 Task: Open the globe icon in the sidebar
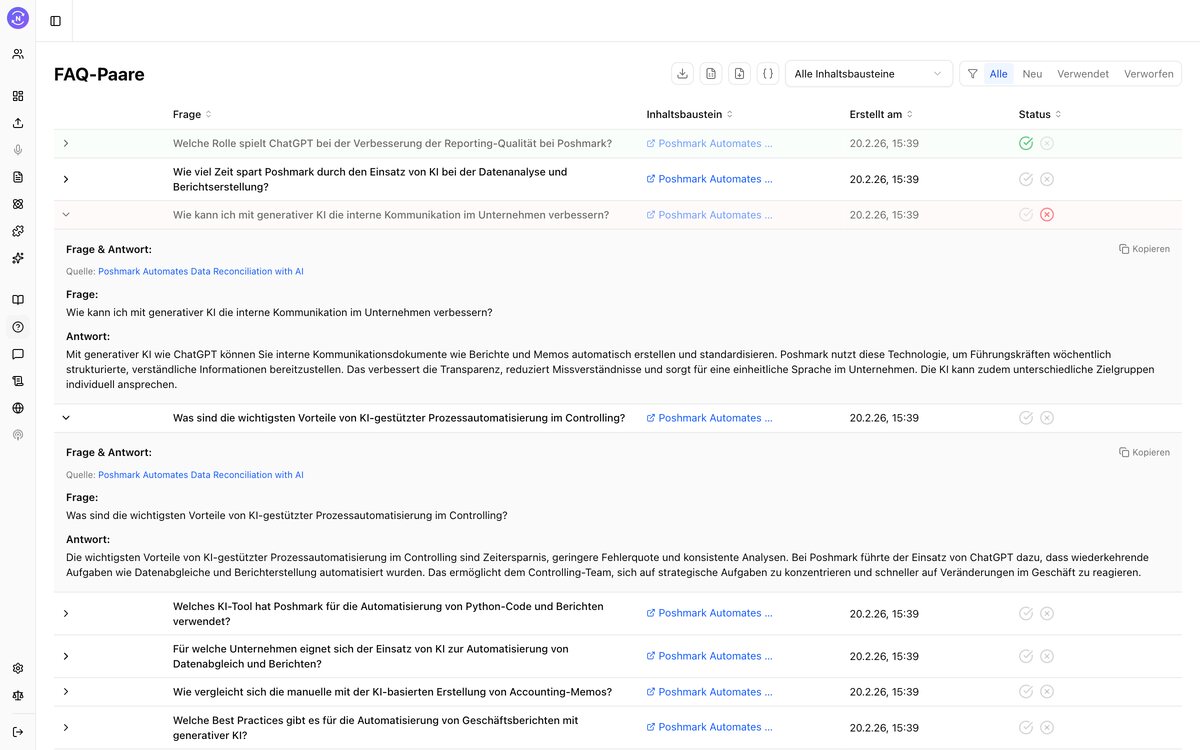(x=18, y=408)
